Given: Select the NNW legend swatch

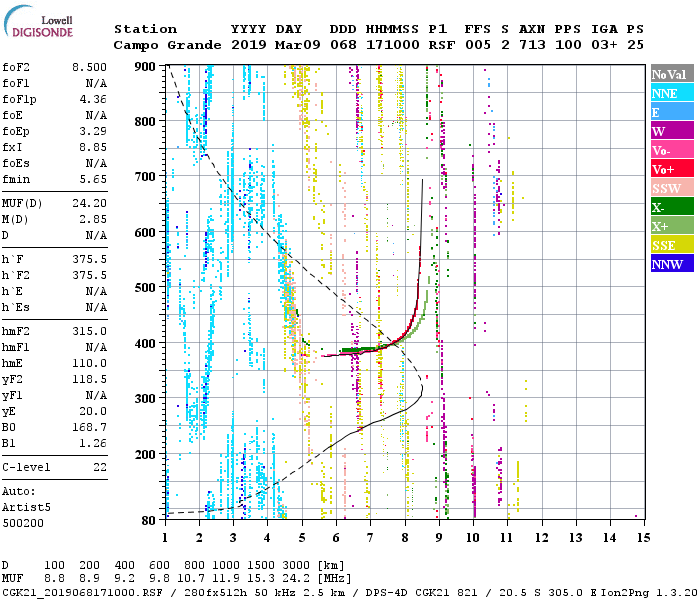Looking at the screenshot, I should [672, 263].
